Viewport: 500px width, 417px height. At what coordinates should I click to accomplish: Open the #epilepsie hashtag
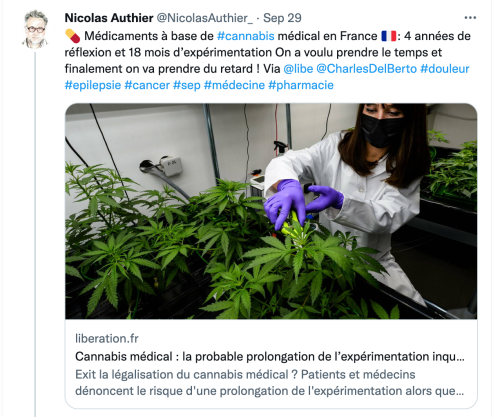pos(93,85)
